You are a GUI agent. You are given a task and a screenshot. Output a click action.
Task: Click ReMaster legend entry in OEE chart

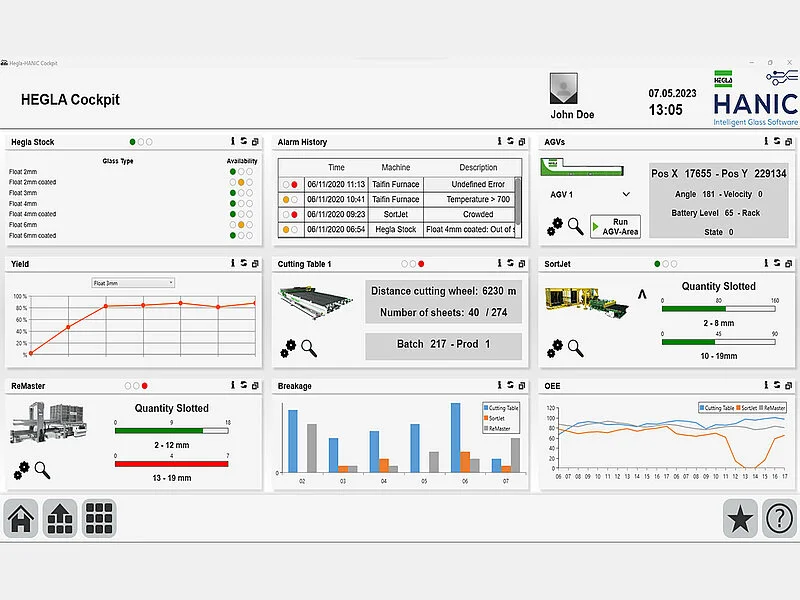coord(772,408)
